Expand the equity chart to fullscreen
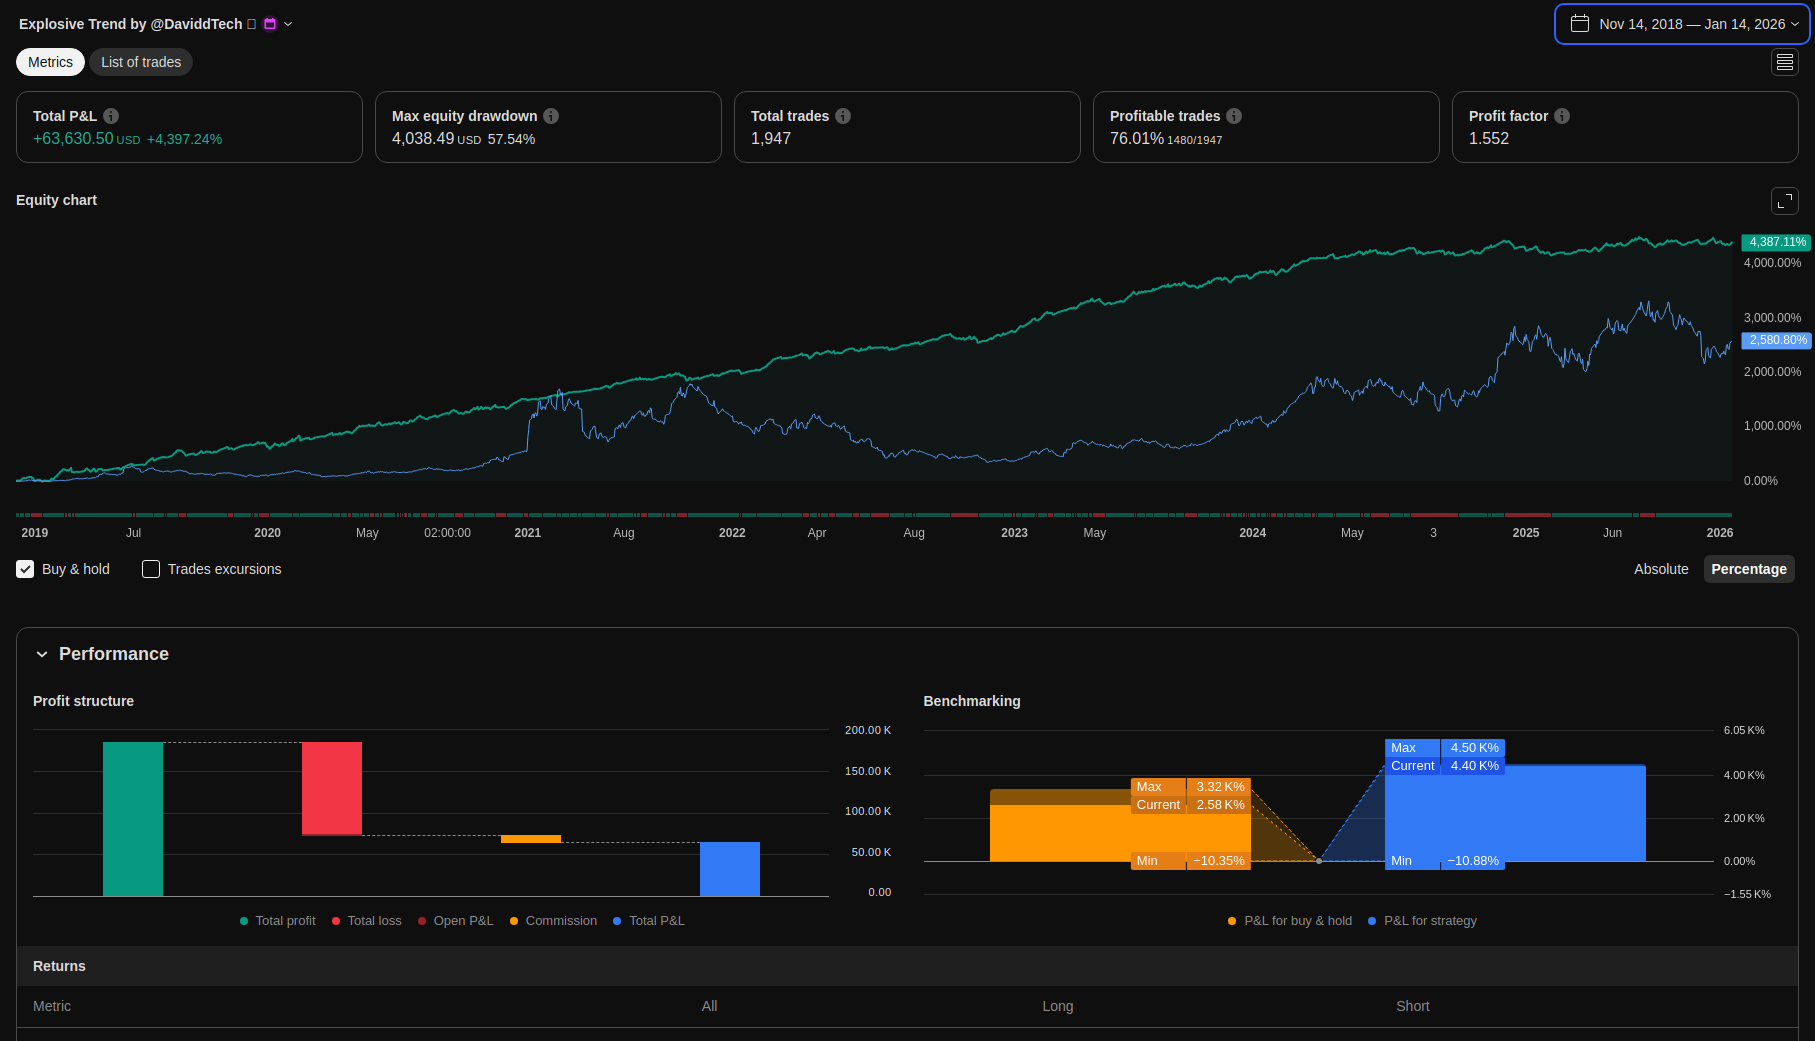 click(1784, 201)
